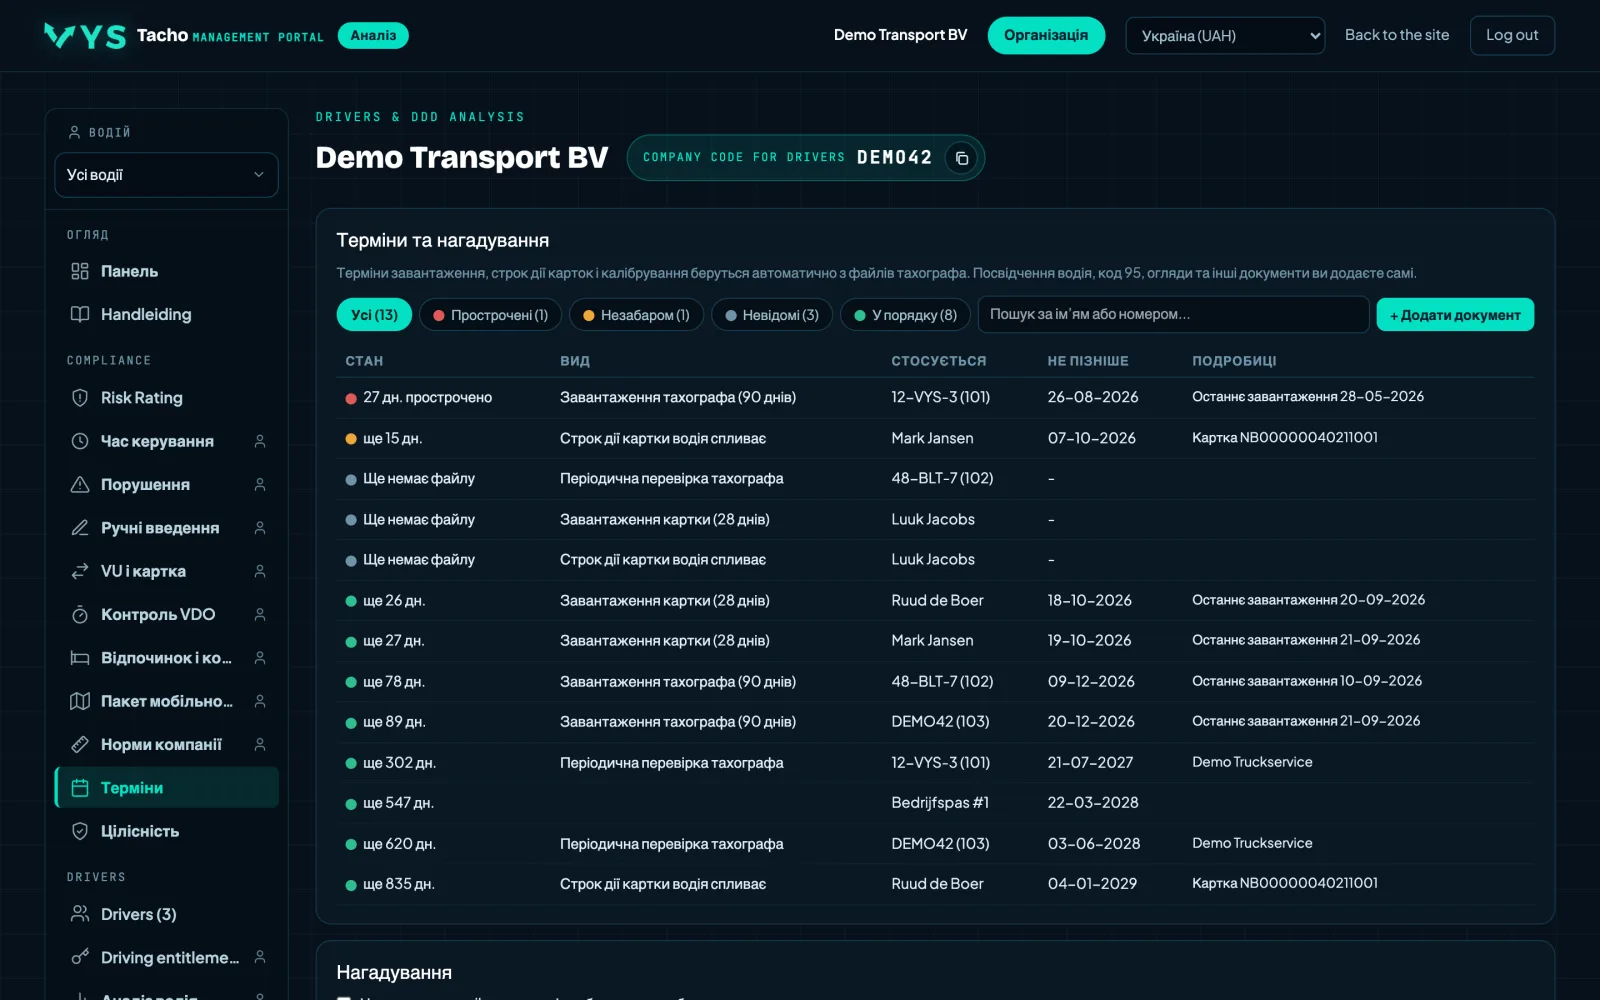Click the Організація button
The width and height of the screenshot is (1600, 1000).
point(1046,35)
